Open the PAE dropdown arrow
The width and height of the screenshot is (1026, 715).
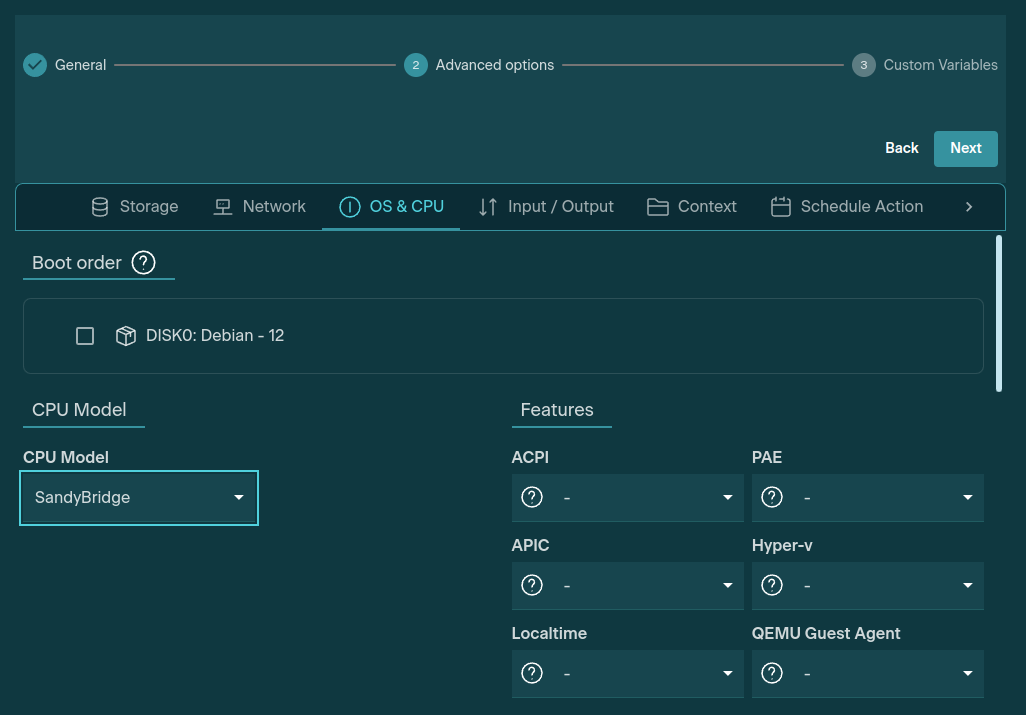tap(967, 498)
